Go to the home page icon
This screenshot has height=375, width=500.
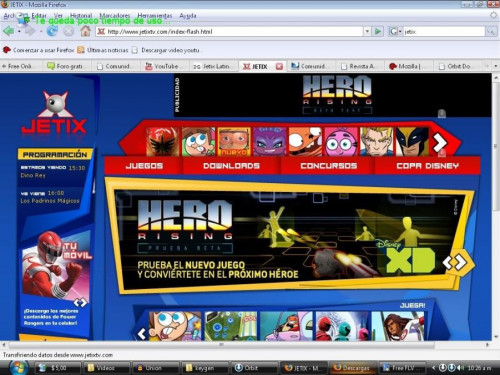click(86, 31)
